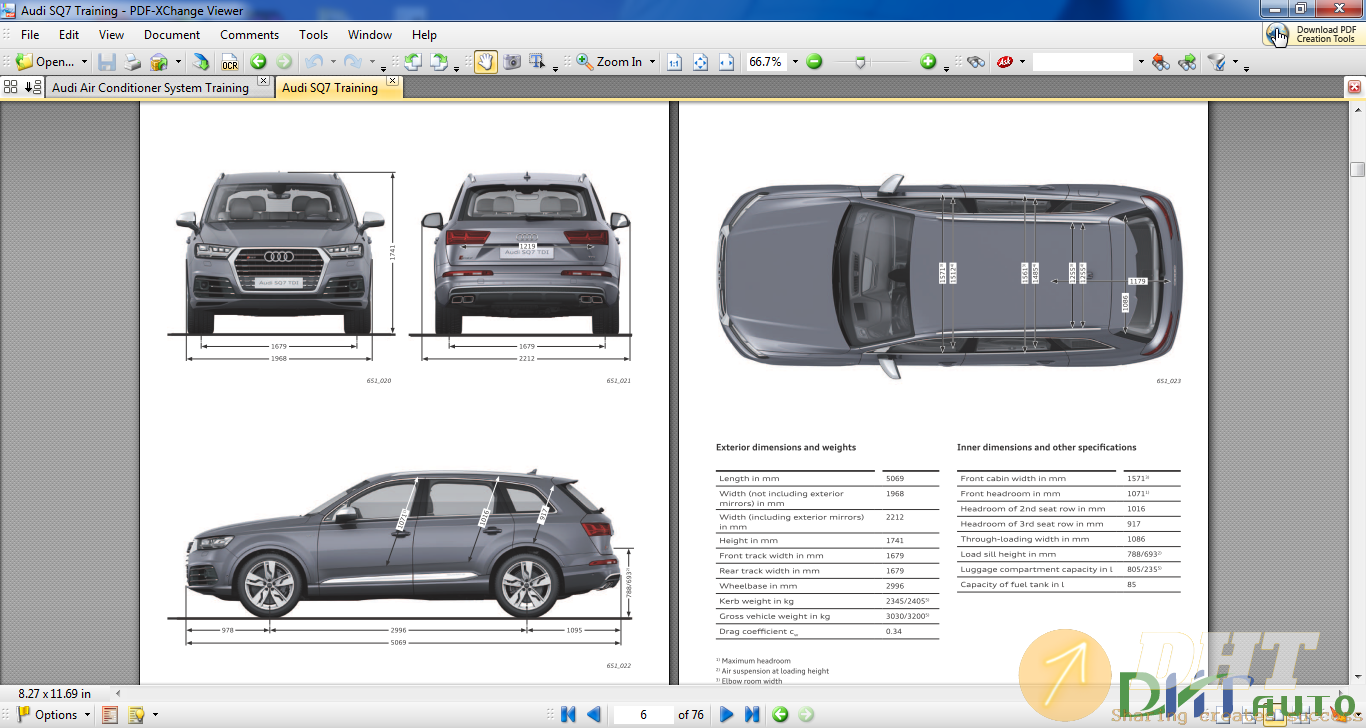Go to the first page
Image resolution: width=1366 pixels, height=728 pixels.
tap(568, 714)
